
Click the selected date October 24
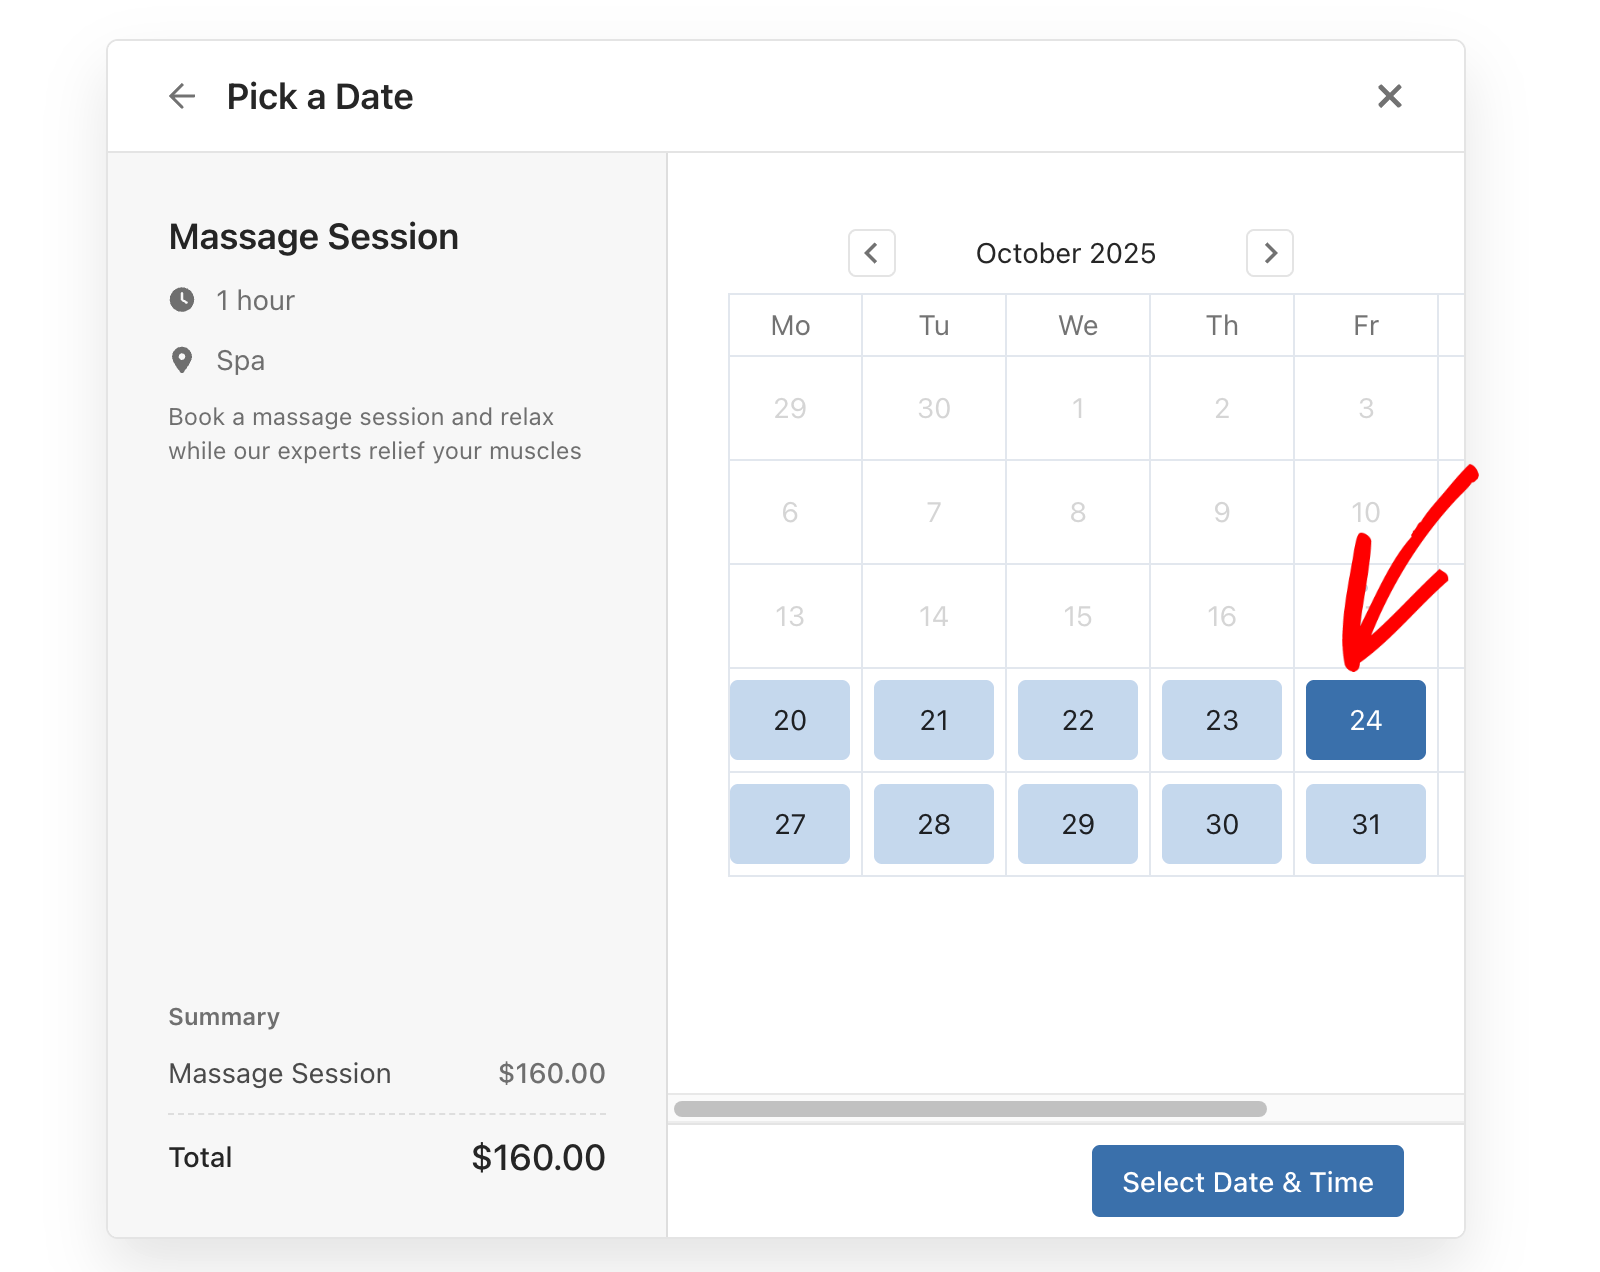click(1366, 720)
